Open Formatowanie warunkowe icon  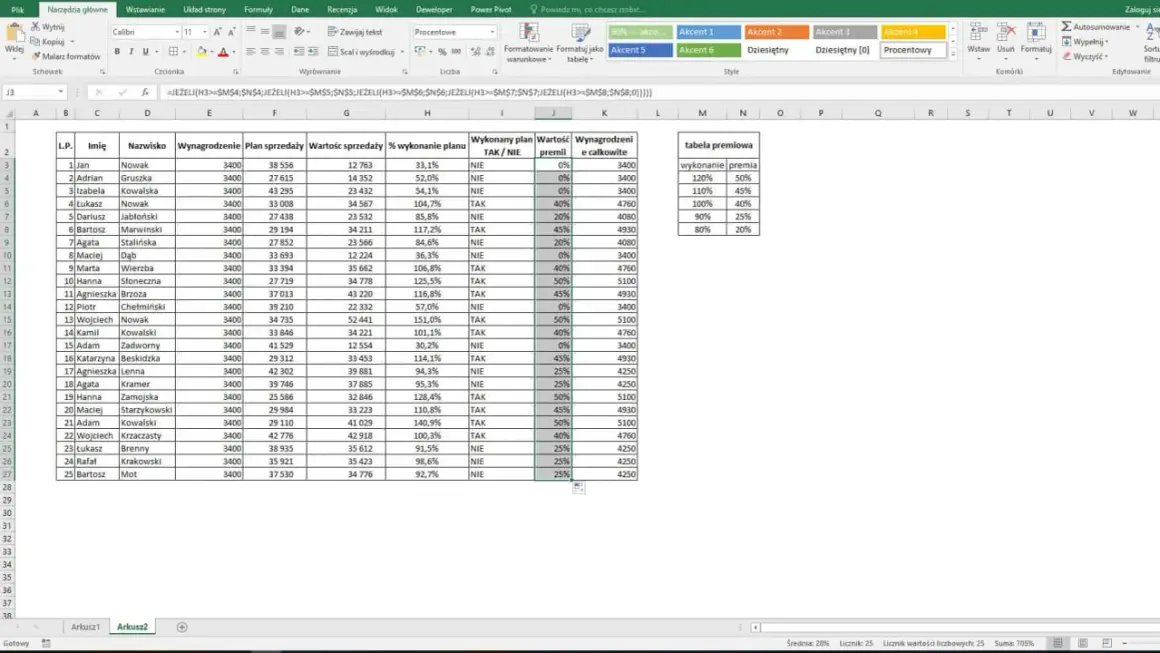pos(528,33)
